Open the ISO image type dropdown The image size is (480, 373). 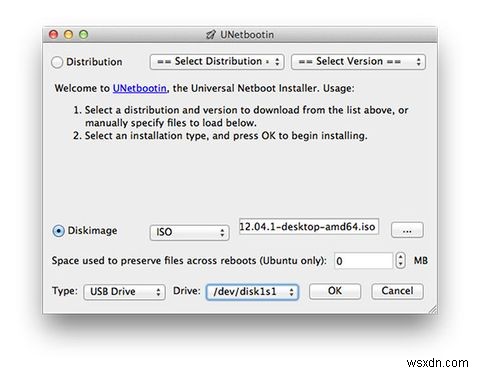[x=189, y=232]
